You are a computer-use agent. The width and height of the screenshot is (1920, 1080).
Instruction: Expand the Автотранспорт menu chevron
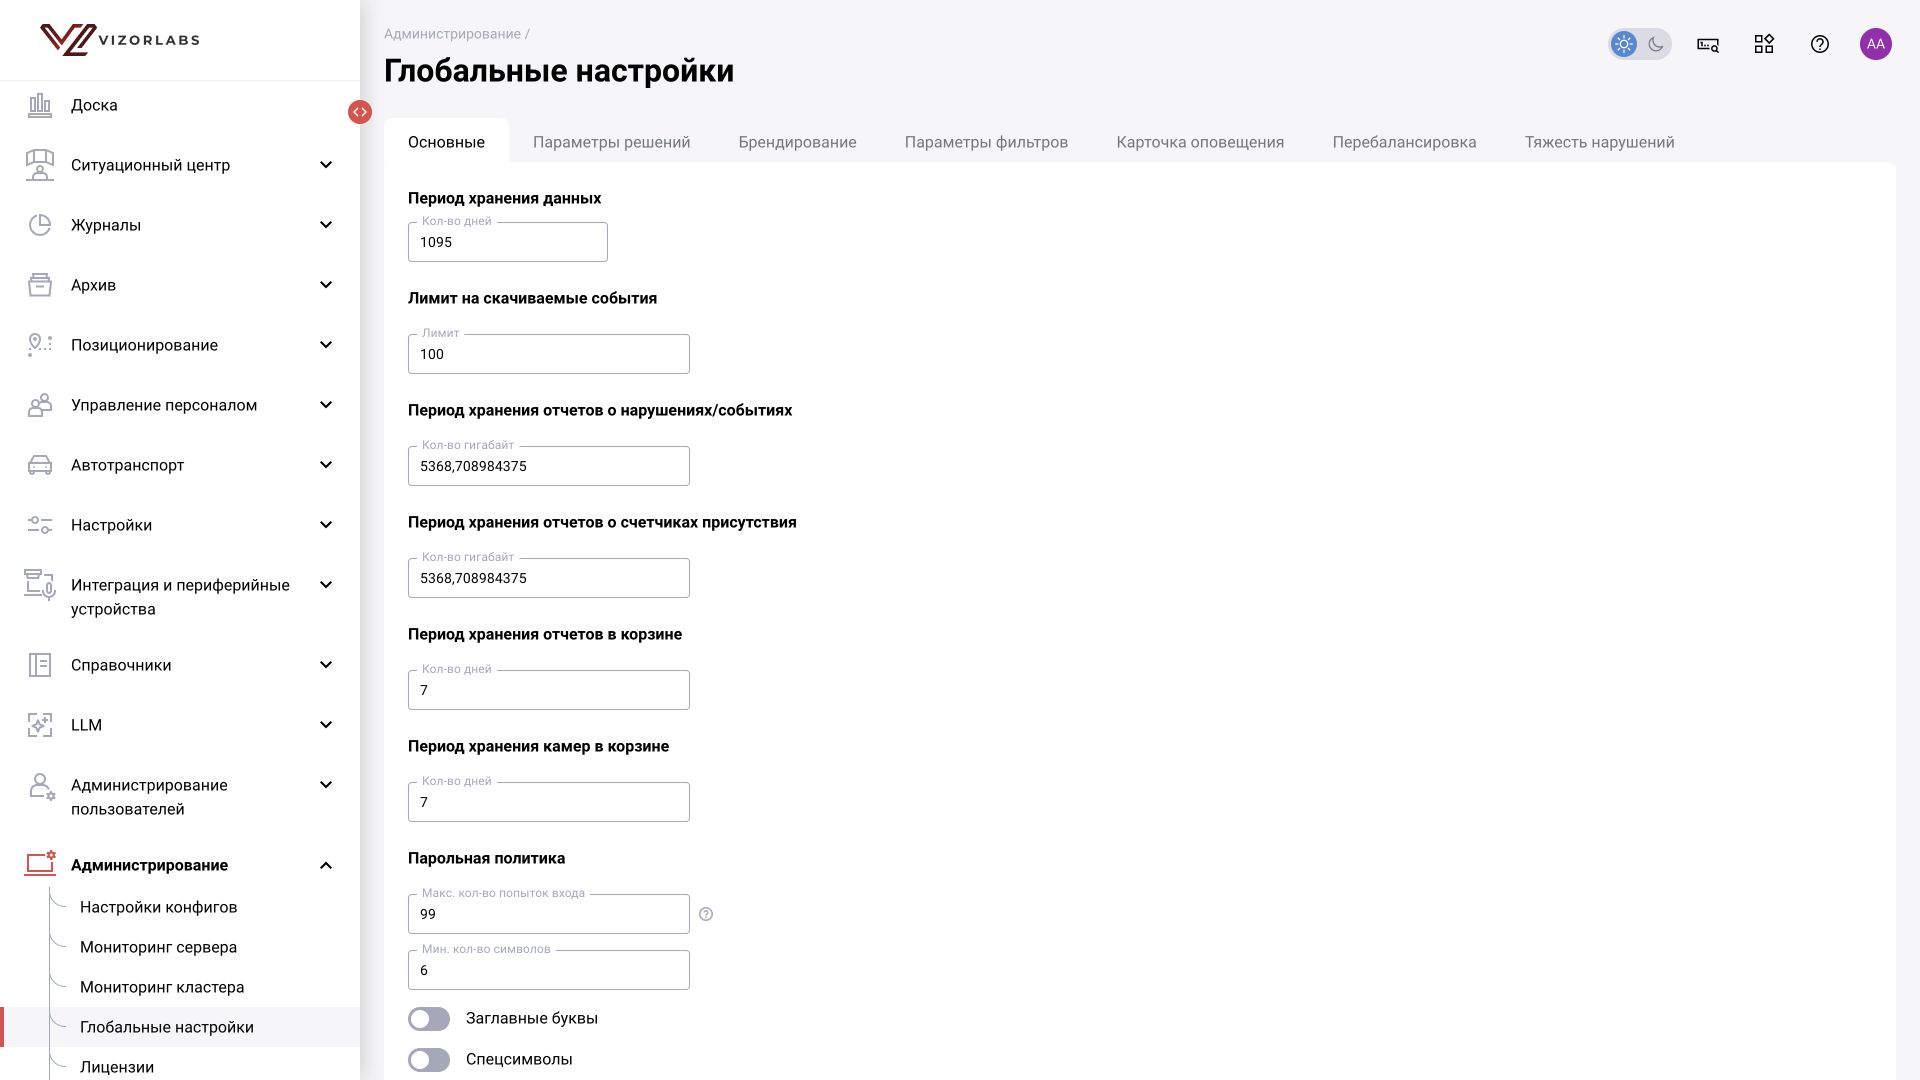click(x=326, y=465)
